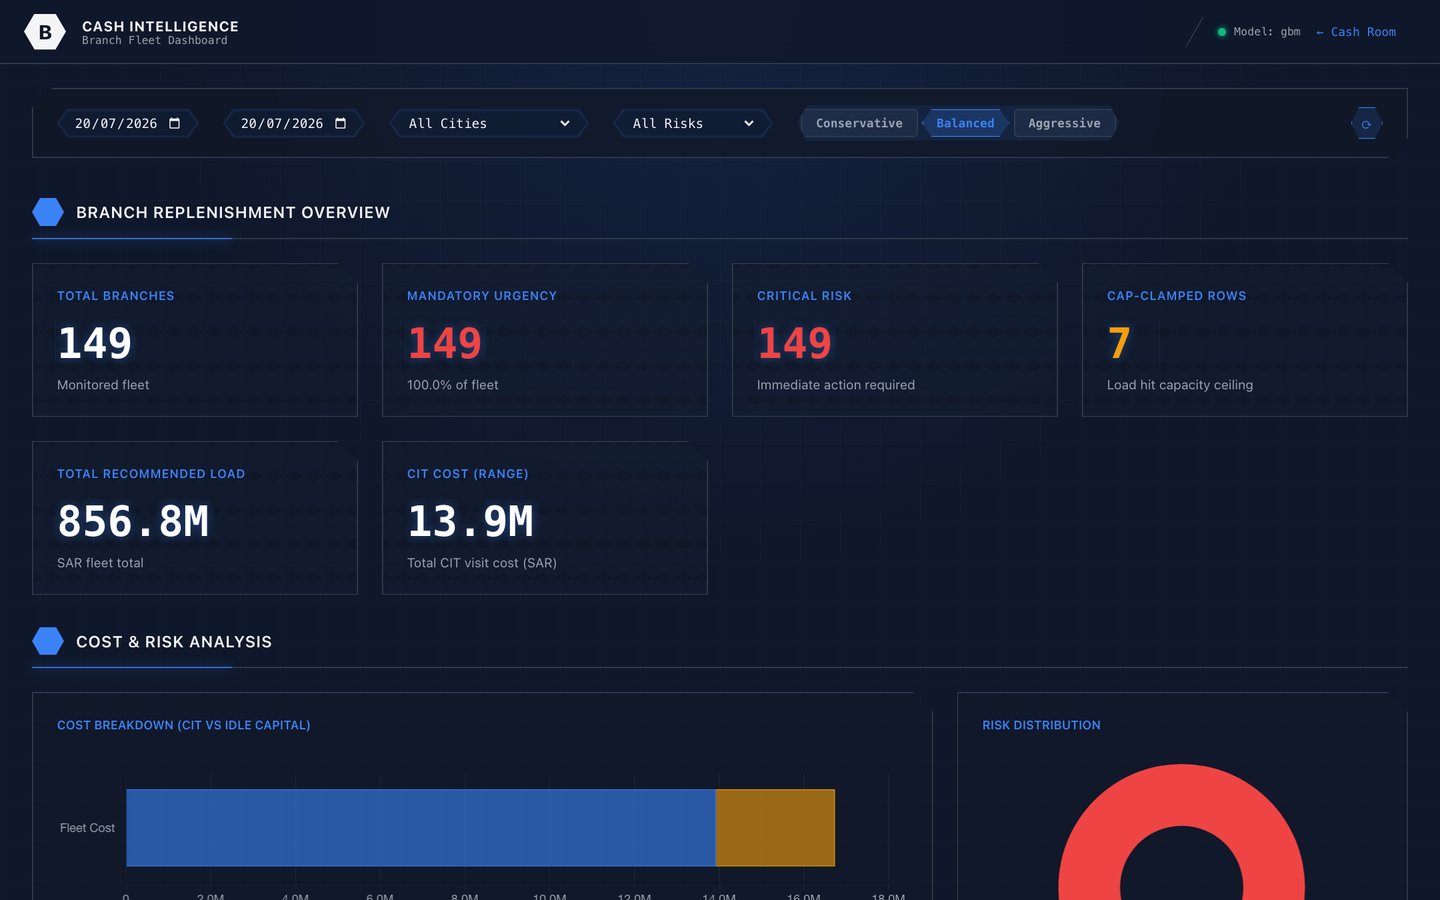The image size is (1440, 900).
Task: Click the 856.8M total recommended load value
Action: (x=133, y=521)
